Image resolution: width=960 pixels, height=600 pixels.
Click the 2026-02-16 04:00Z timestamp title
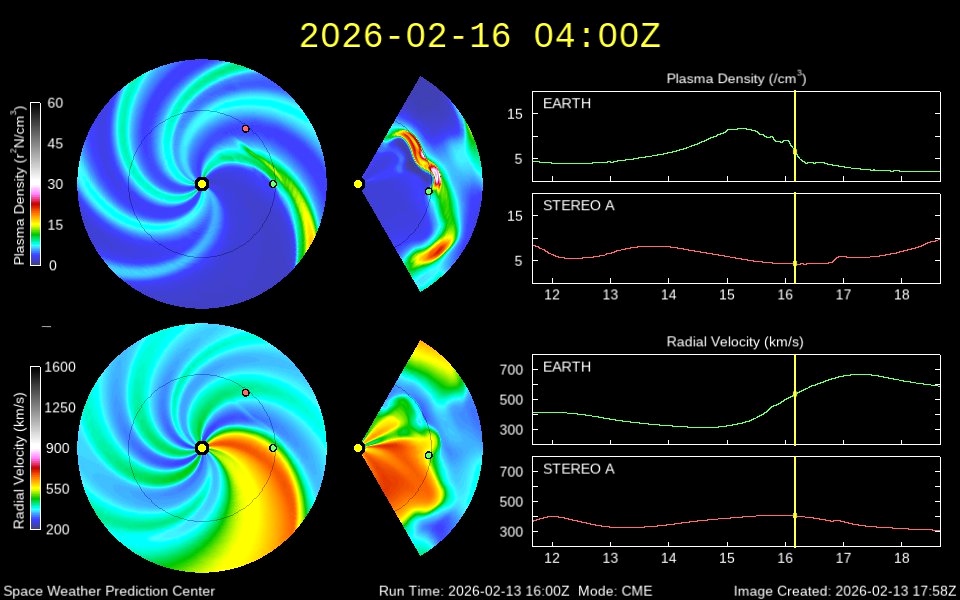point(480,36)
